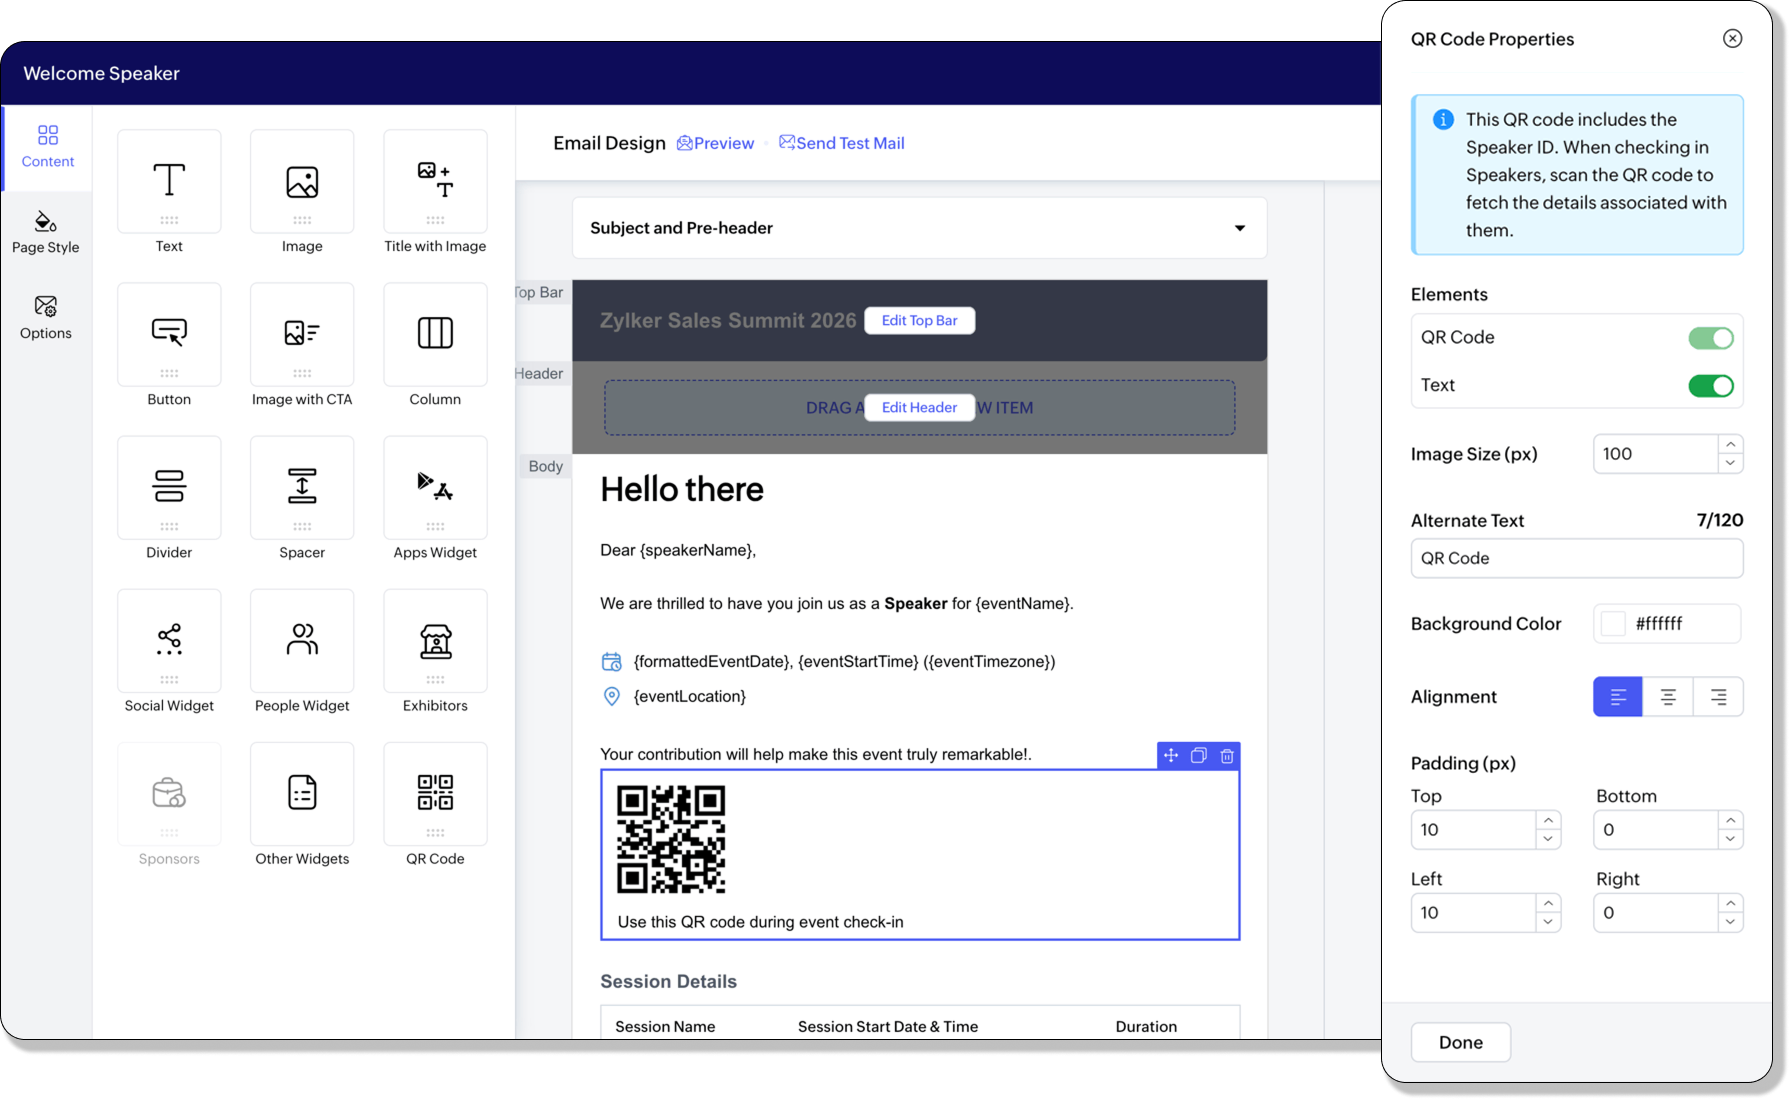
Task: Toggle the QR Code element switch
Action: tap(1711, 338)
